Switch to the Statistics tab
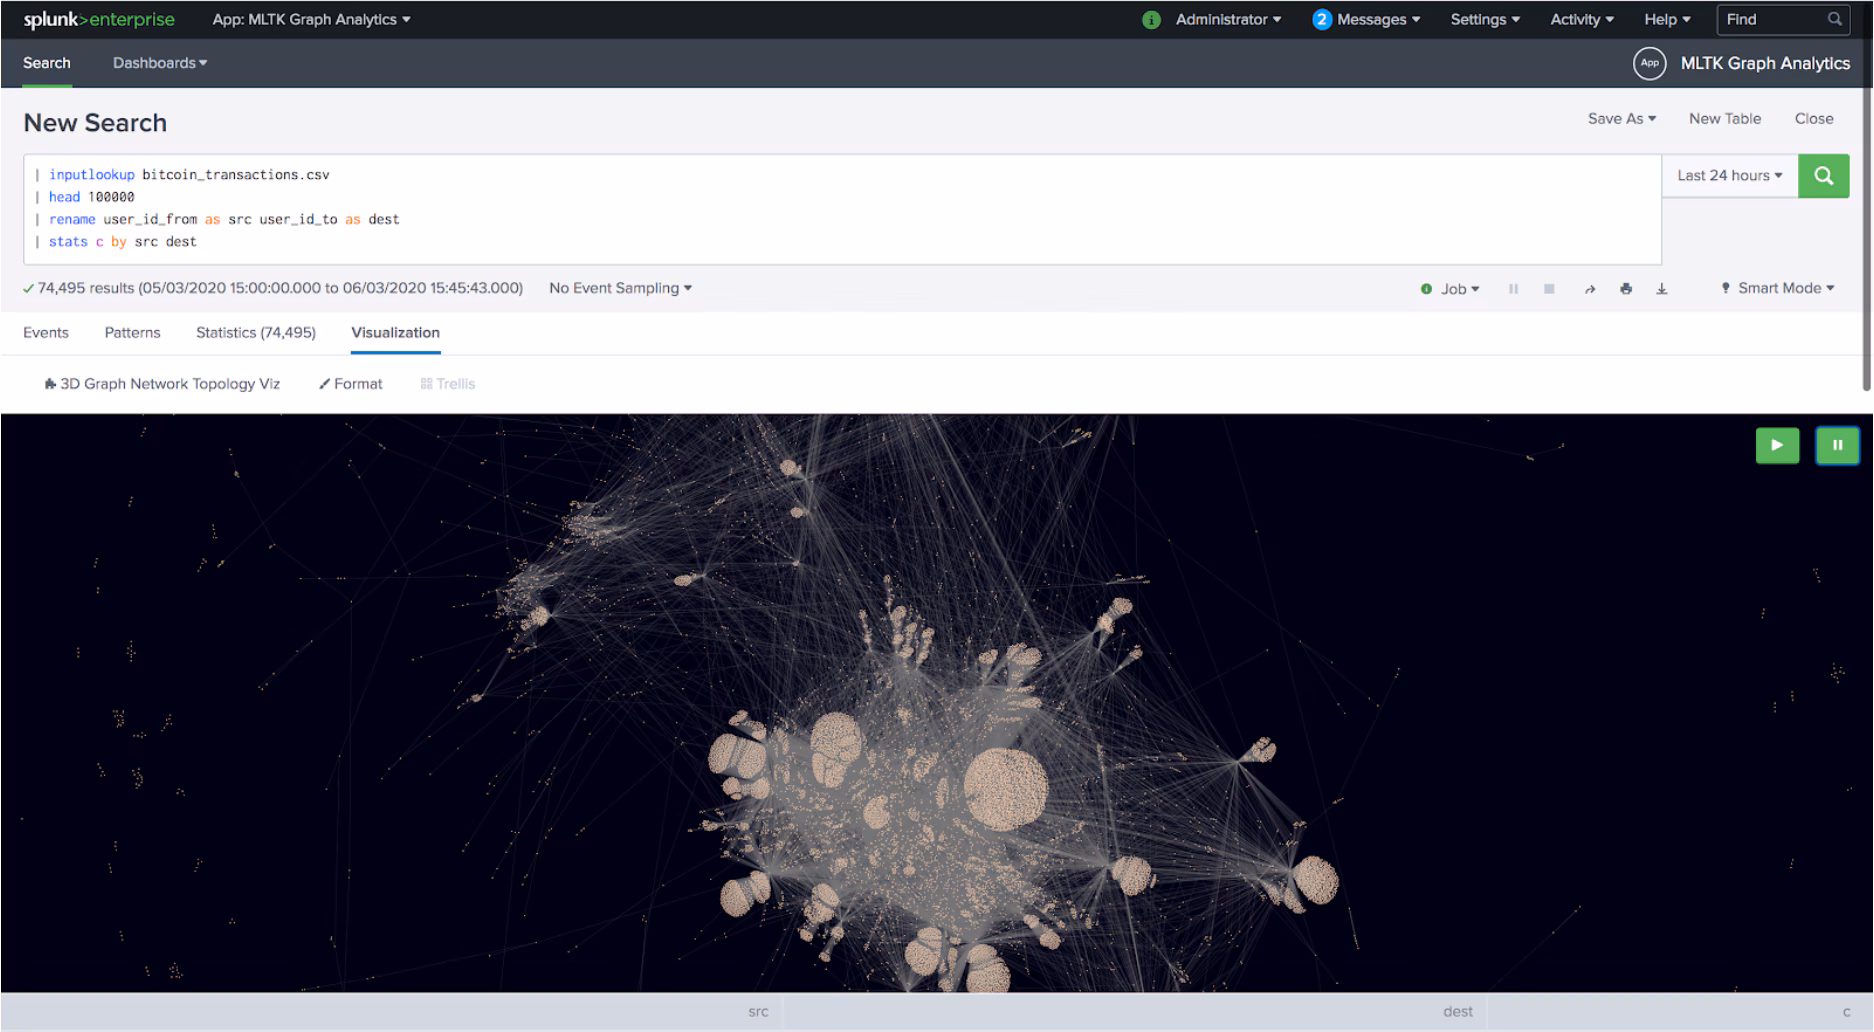This screenshot has height=1032, width=1874. coord(255,332)
